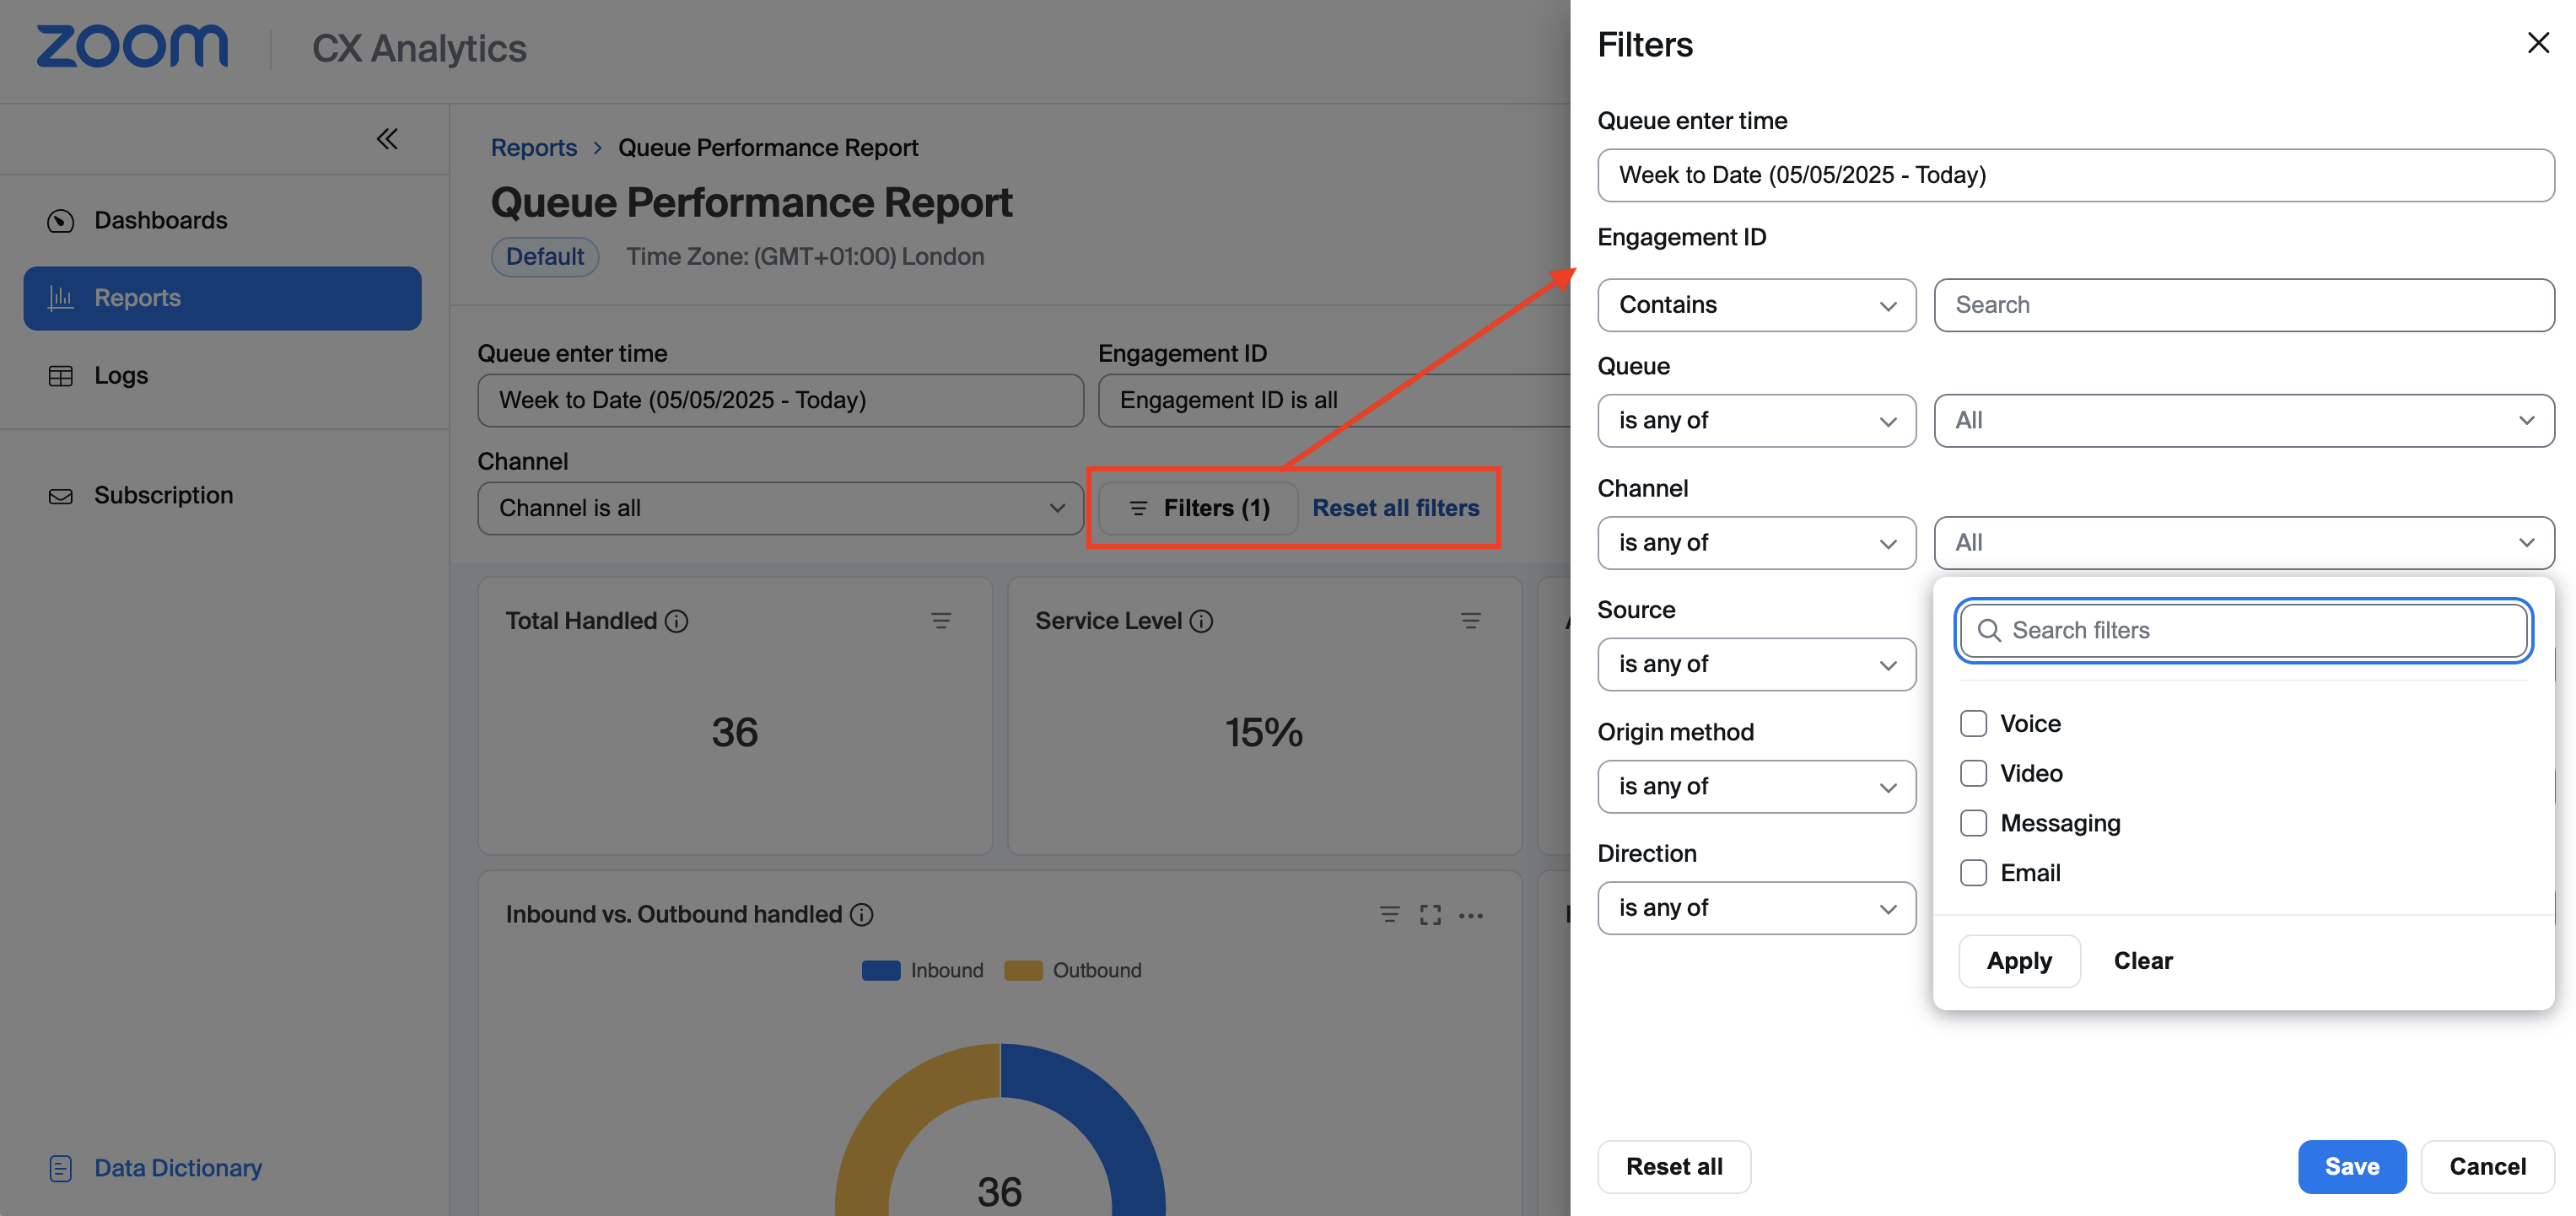Go to Dashboards in sidebar
This screenshot has height=1216, width=2576.
click(x=160, y=220)
